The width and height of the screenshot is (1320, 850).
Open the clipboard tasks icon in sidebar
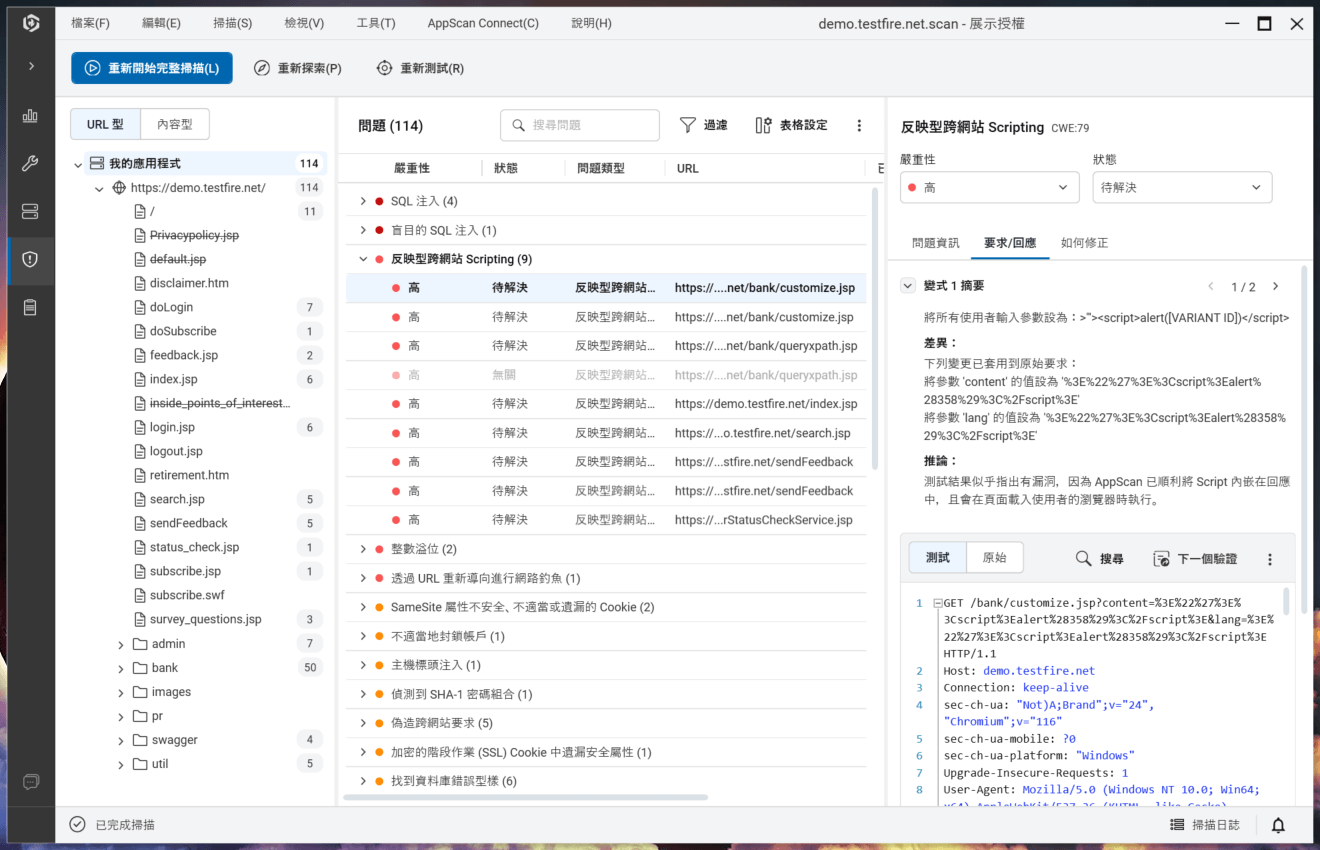pyautogui.click(x=30, y=308)
